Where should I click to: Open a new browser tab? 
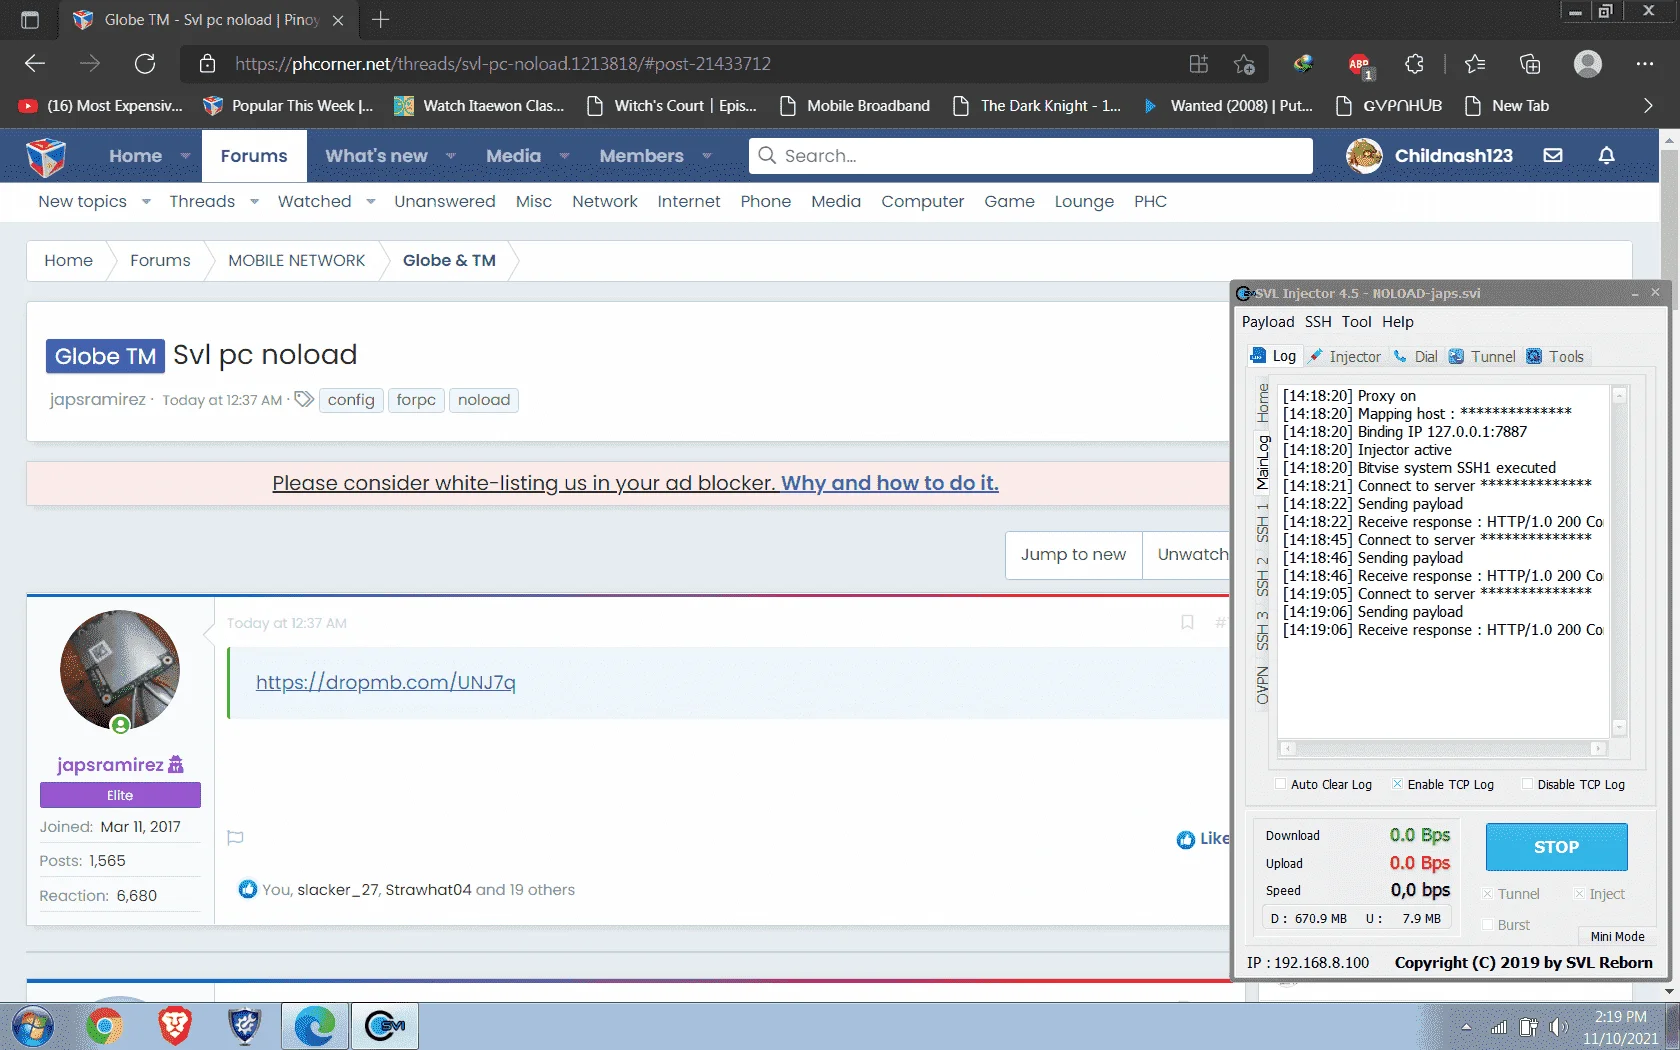tap(380, 20)
